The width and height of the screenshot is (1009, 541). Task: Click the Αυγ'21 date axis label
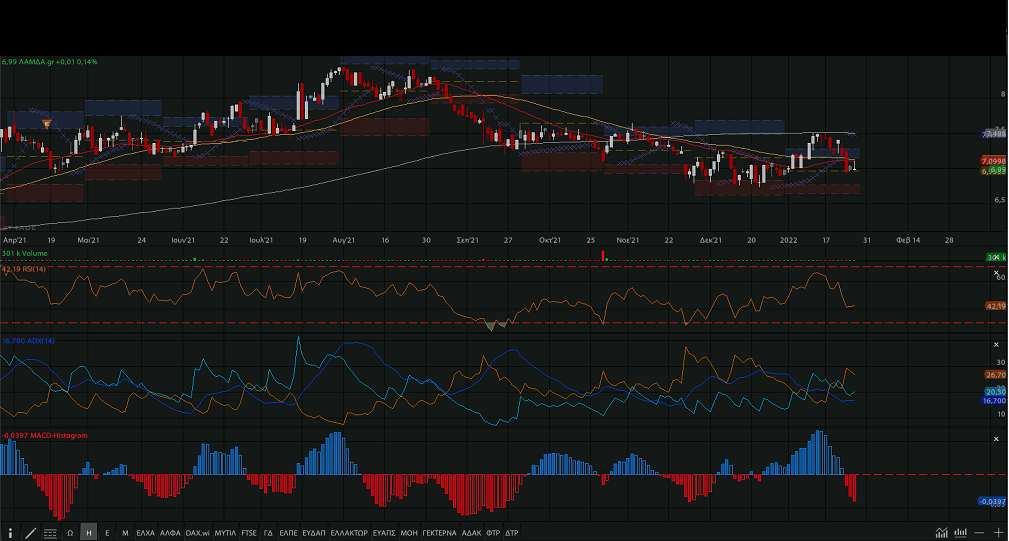coord(344,240)
